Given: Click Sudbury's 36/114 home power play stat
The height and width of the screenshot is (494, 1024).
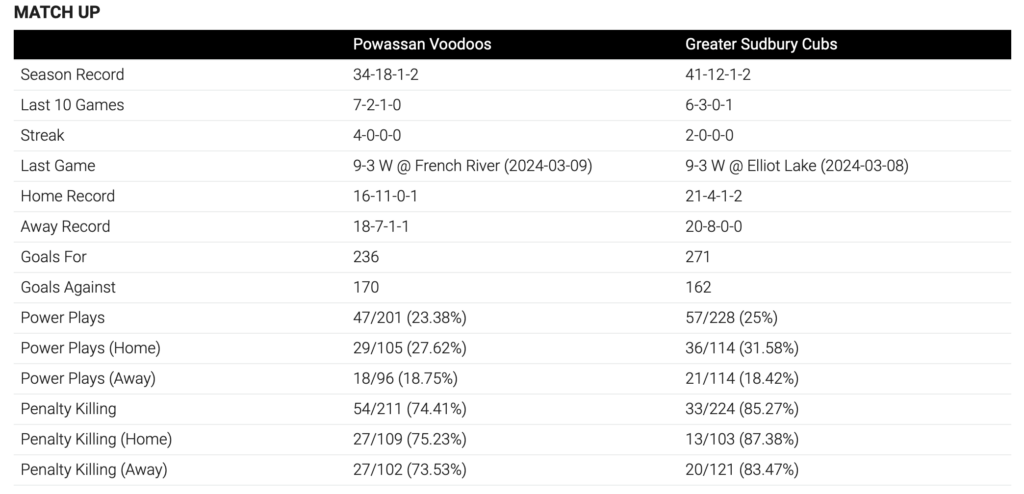Looking at the screenshot, I should point(742,348).
